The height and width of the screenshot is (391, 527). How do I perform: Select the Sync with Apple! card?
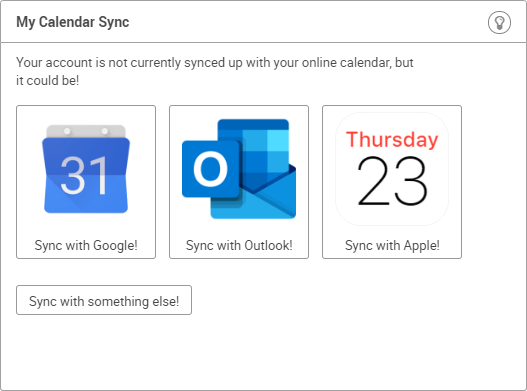point(392,182)
